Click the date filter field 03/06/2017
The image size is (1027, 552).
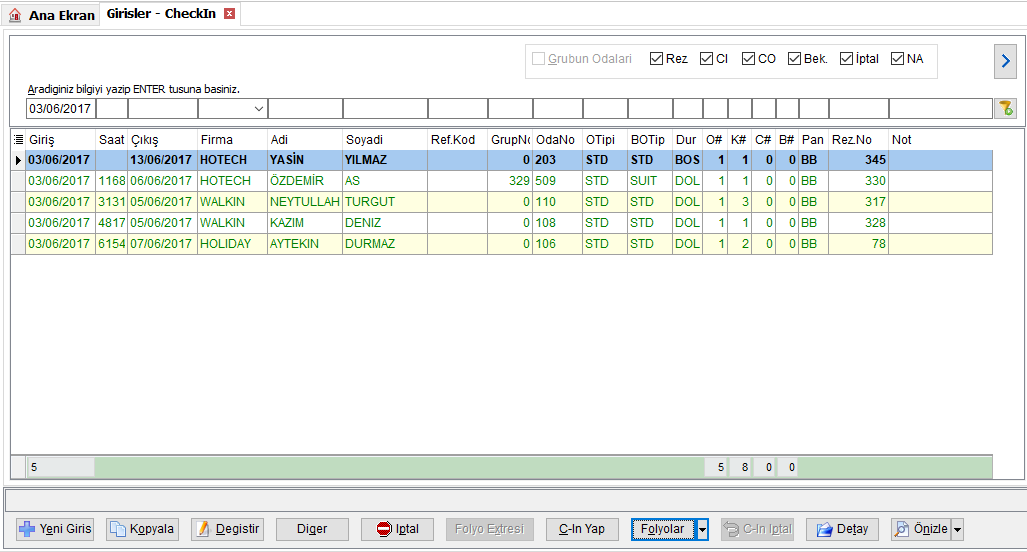pyautogui.click(x=61, y=109)
